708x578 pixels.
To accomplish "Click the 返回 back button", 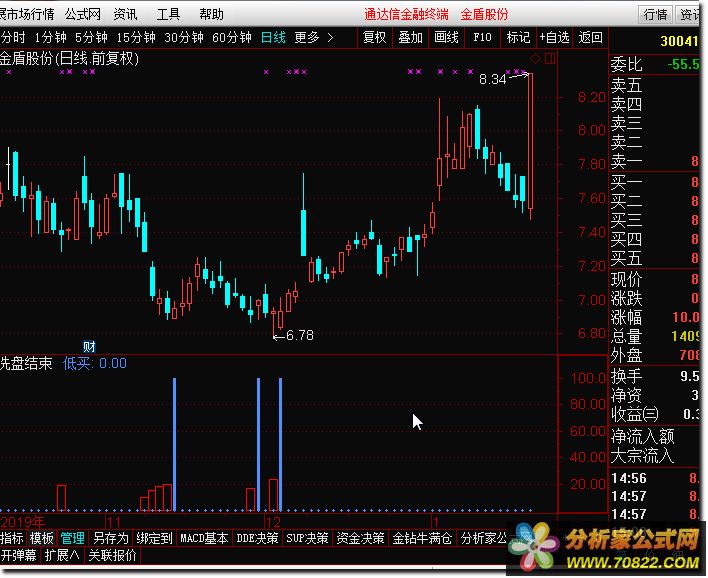I will (x=591, y=37).
